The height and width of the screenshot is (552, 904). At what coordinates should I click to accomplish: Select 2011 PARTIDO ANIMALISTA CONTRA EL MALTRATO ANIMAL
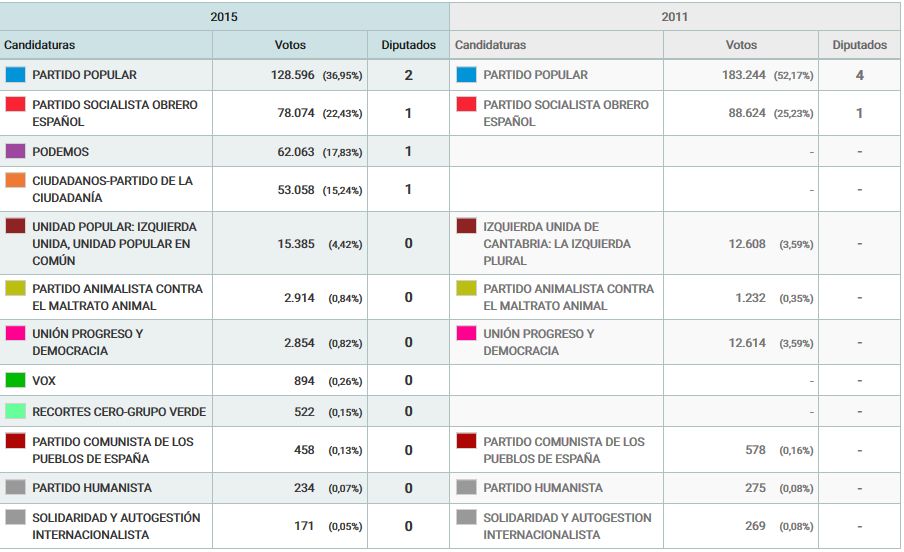pyautogui.click(x=568, y=297)
